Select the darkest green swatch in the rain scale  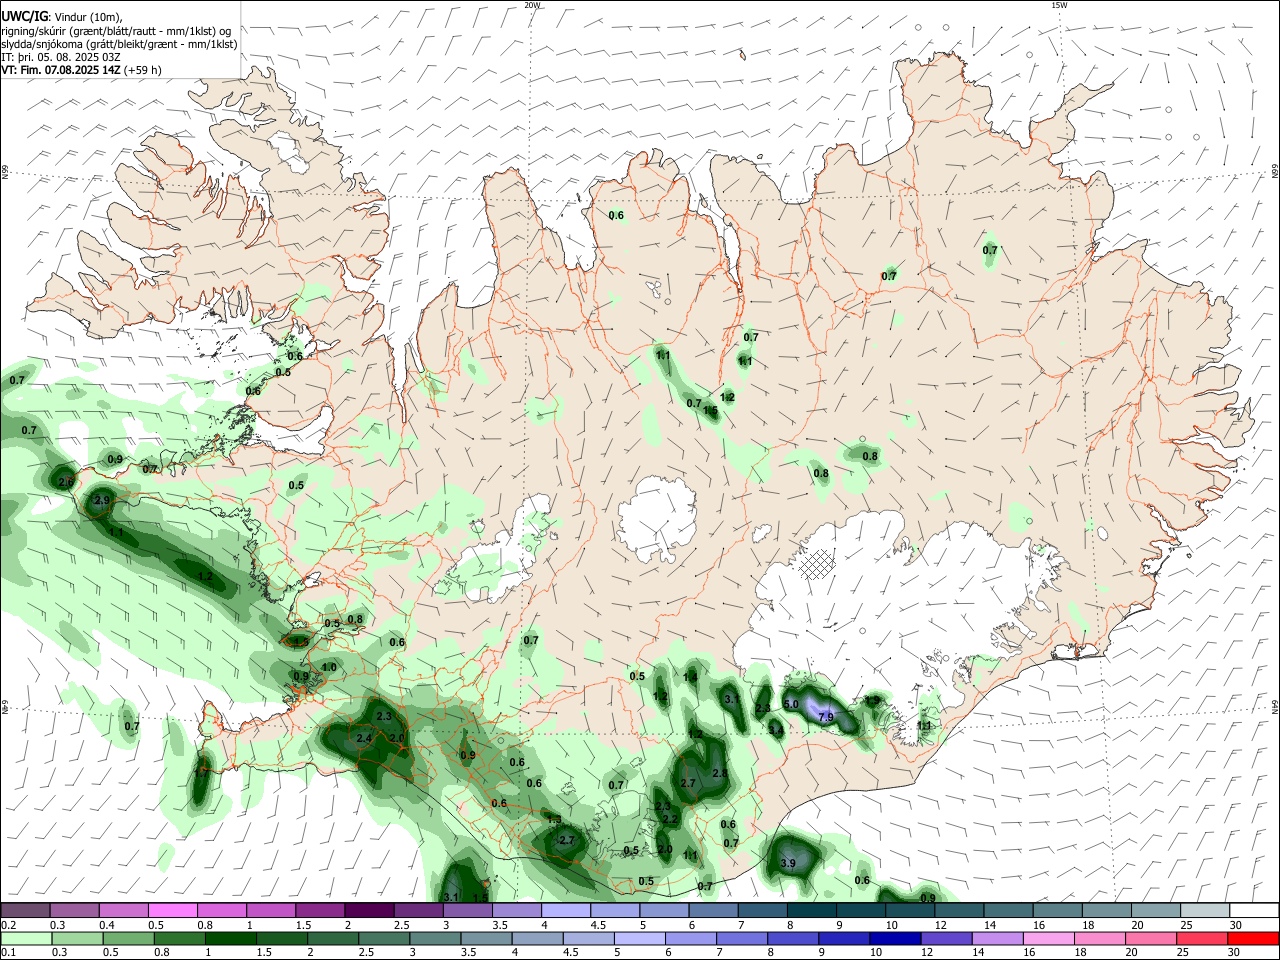click(229, 938)
